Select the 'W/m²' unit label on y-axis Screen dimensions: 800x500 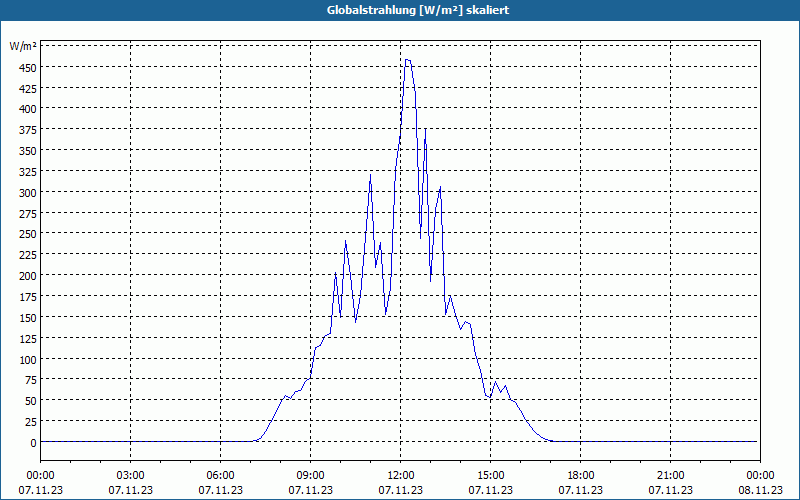click(23, 46)
